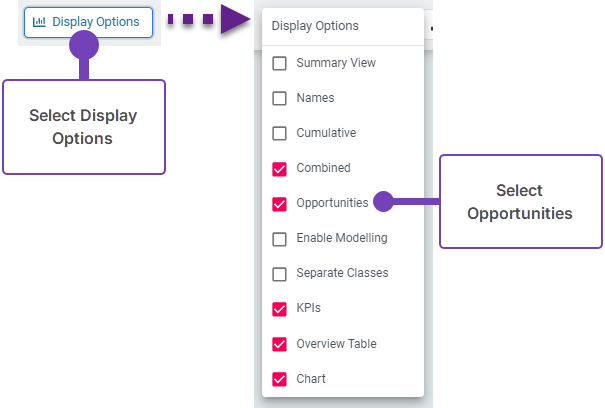Image resolution: width=605 pixels, height=408 pixels.
Task: Click the purple dotted arrow head
Action: (x=235, y=19)
